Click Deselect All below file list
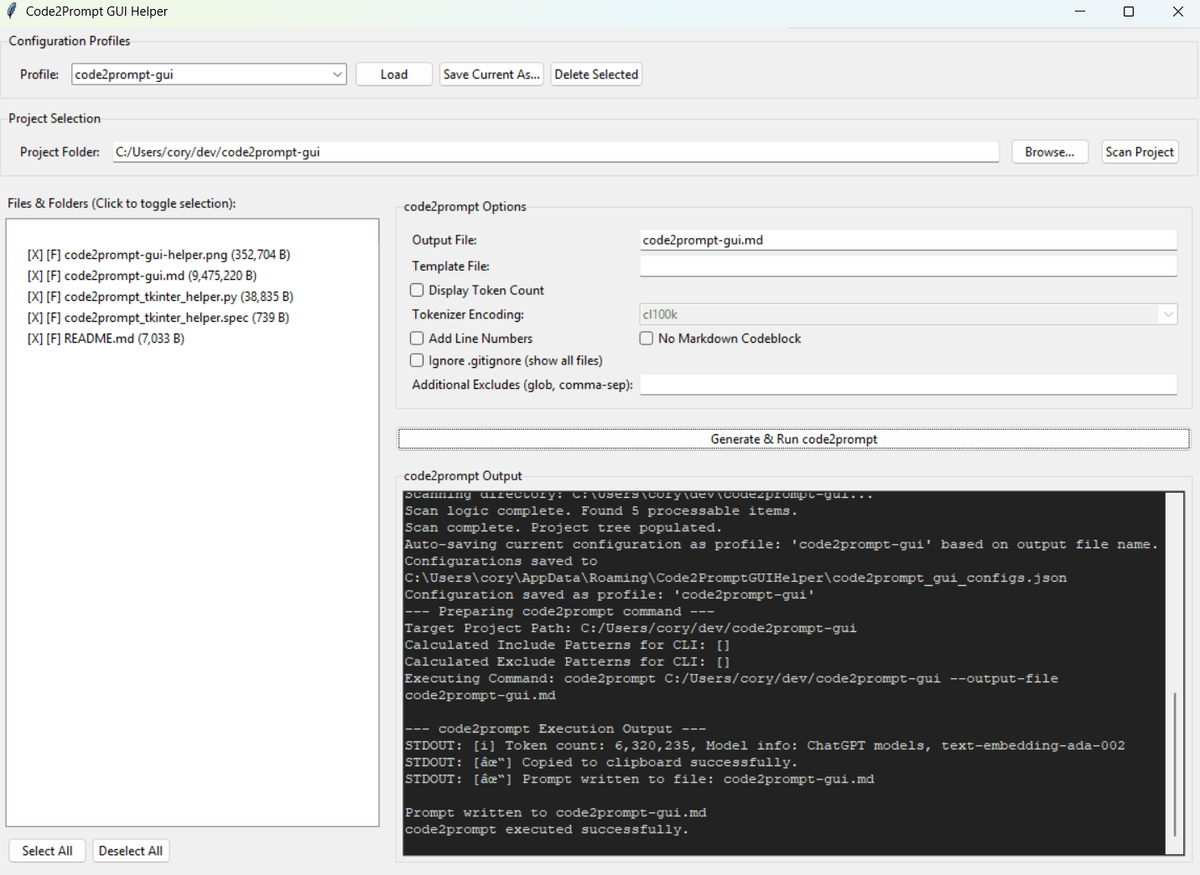The width and height of the screenshot is (1200, 875). [x=131, y=850]
